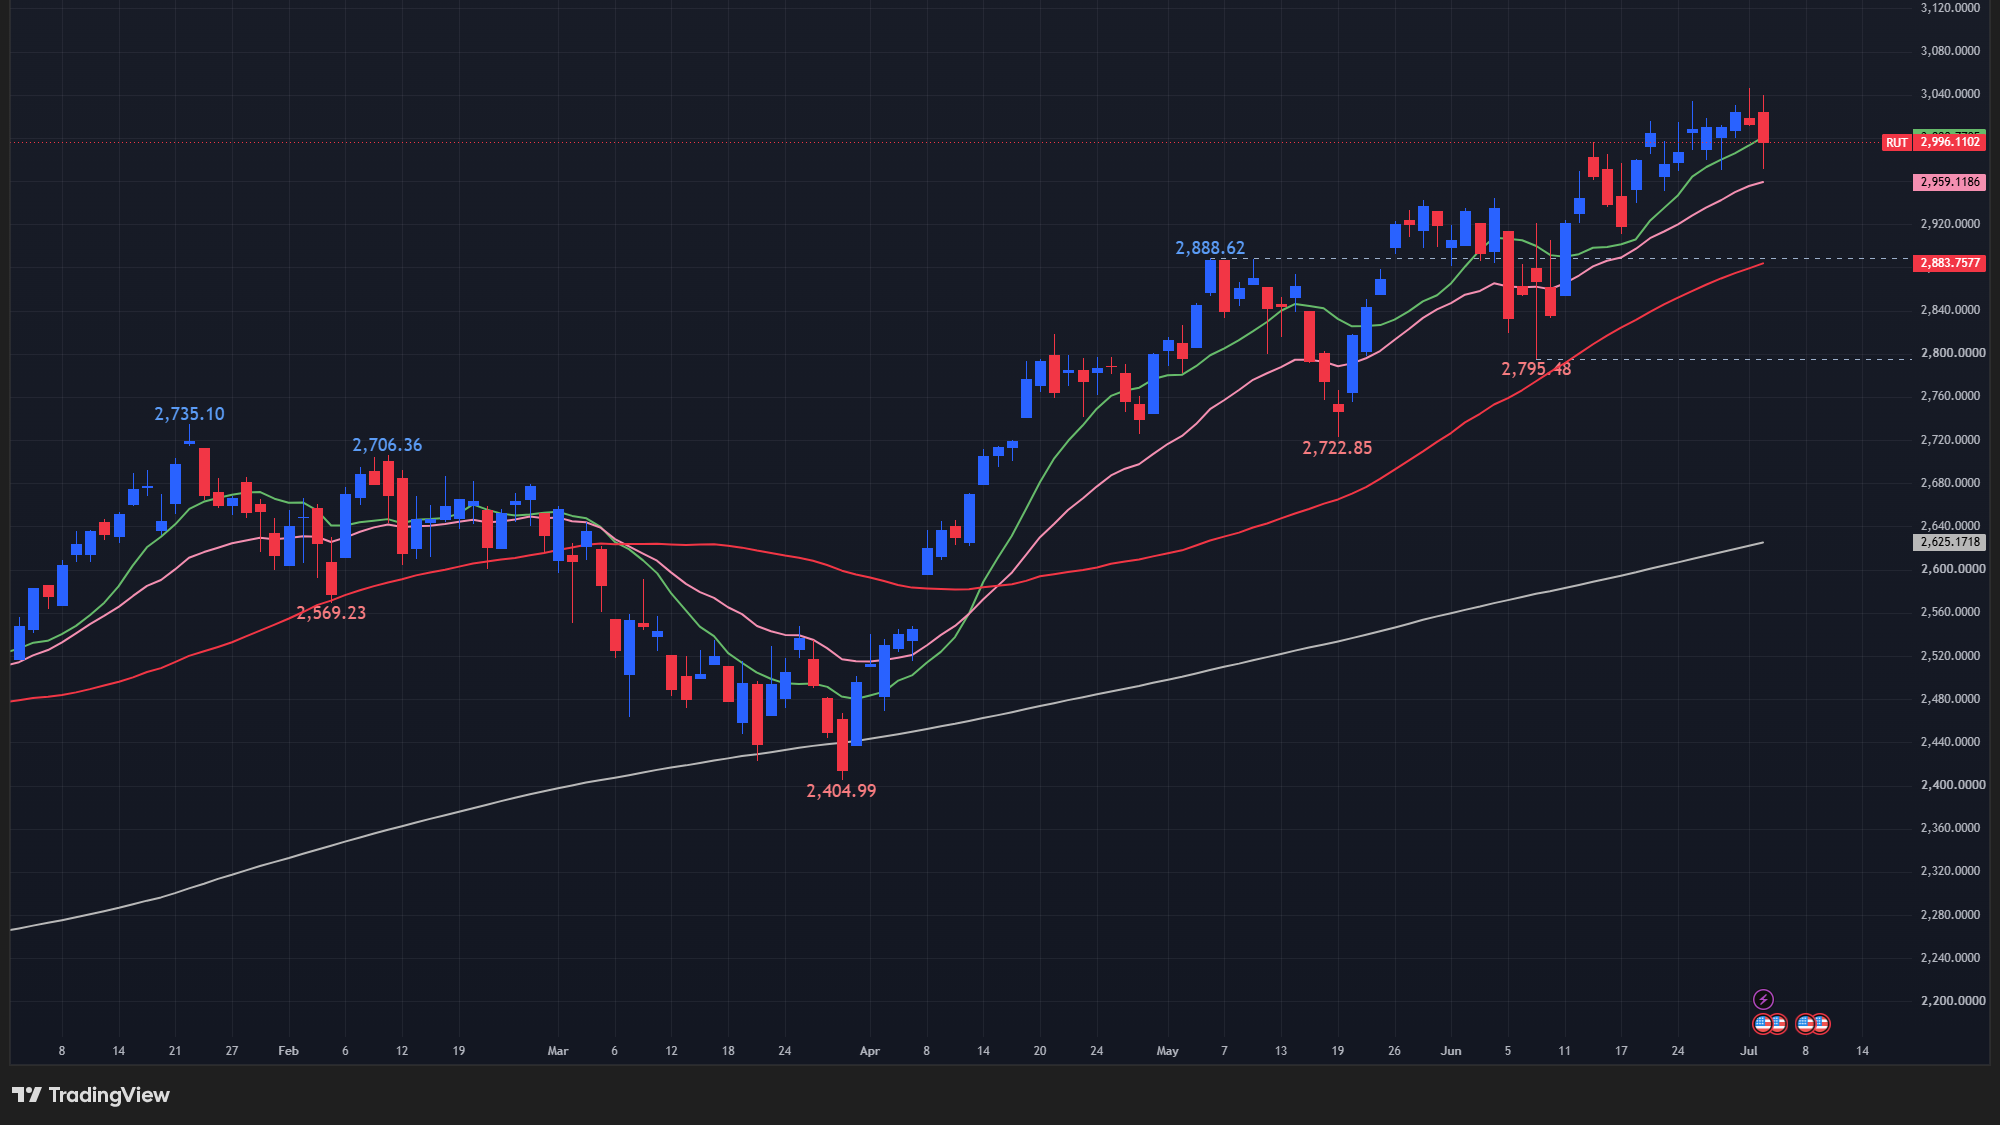Click the Mar label on the time axis
The width and height of the screenshot is (2000, 1125).
point(558,1051)
